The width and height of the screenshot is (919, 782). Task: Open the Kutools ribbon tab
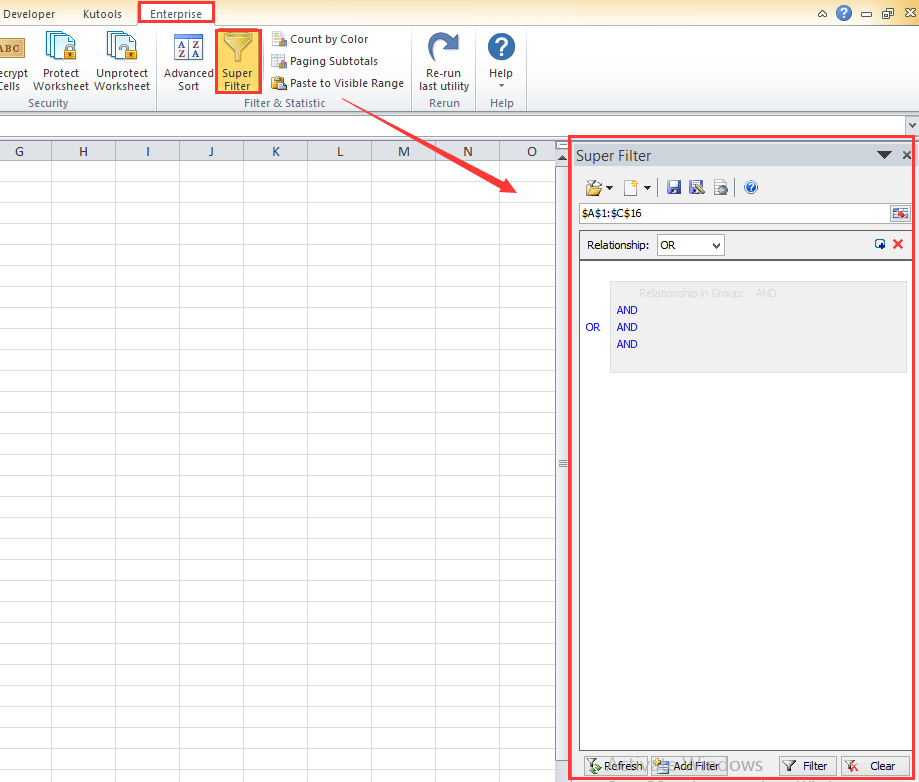pyautogui.click(x=102, y=14)
